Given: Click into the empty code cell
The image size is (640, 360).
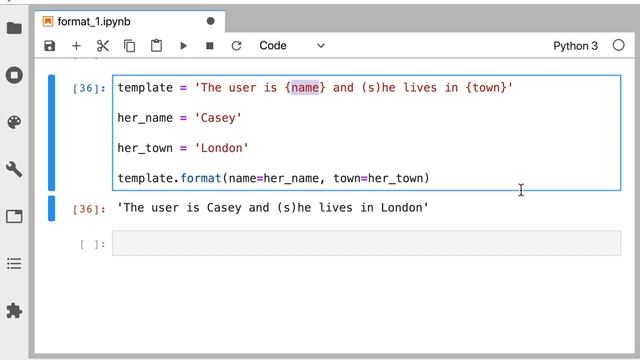Looking at the screenshot, I should 367,243.
